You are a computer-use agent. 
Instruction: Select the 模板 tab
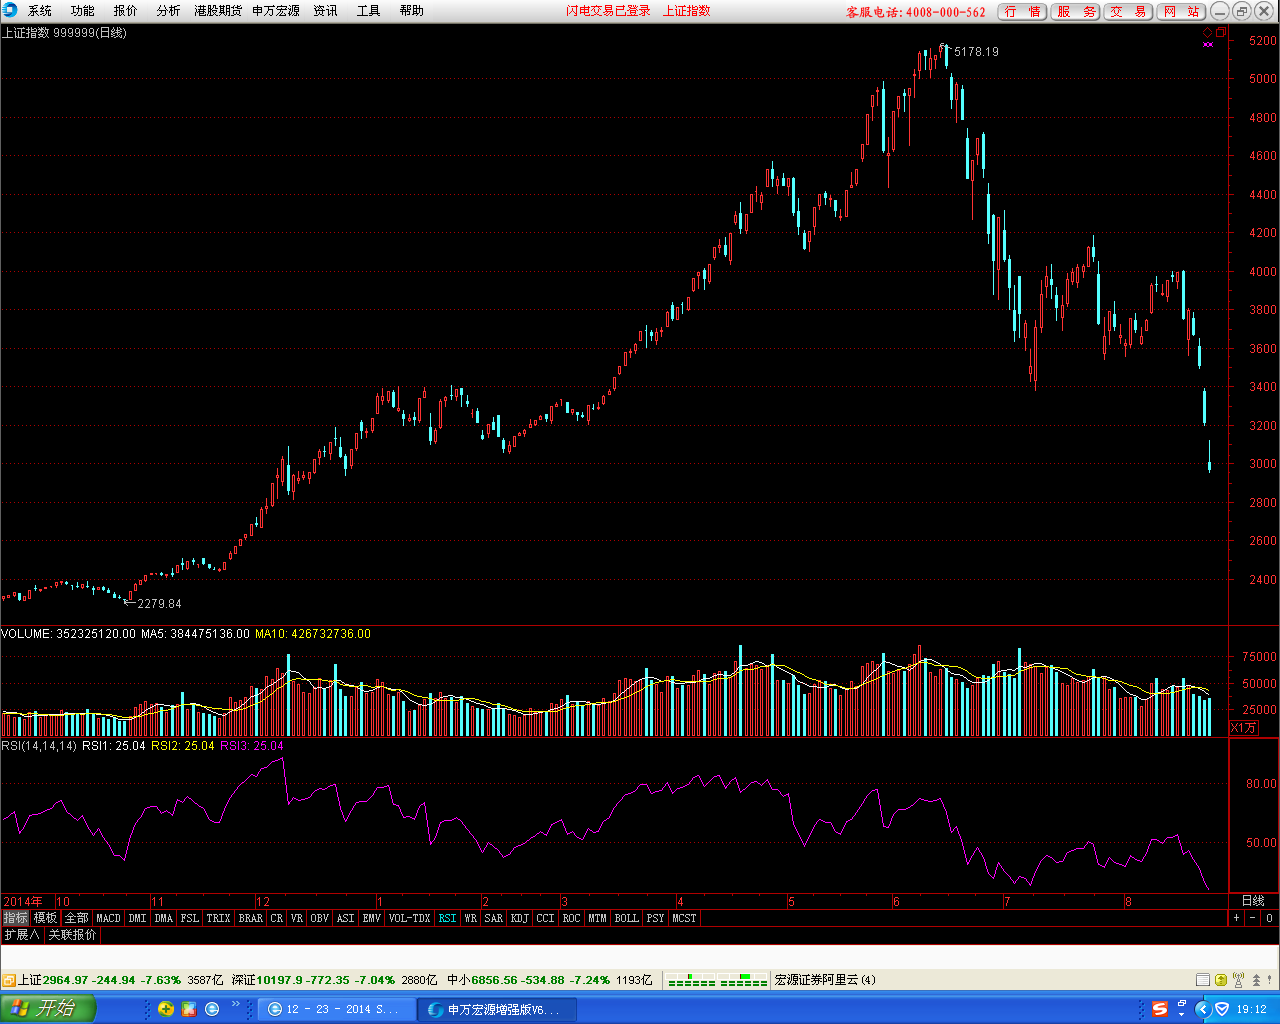point(45,918)
